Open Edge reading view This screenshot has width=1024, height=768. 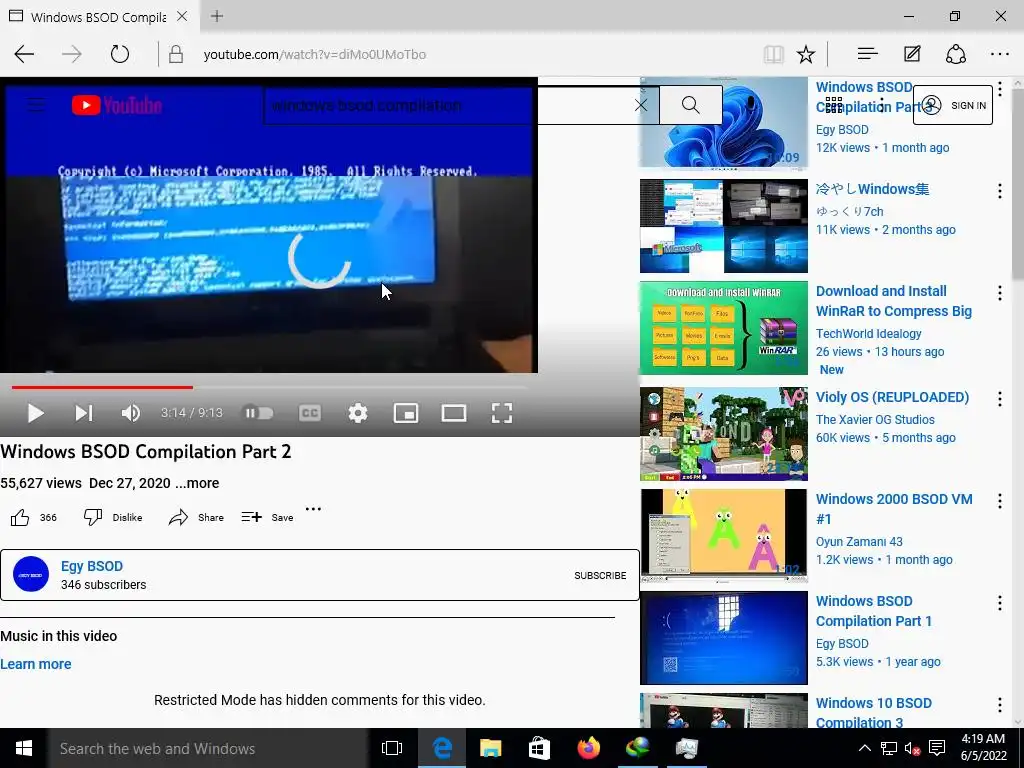point(773,54)
